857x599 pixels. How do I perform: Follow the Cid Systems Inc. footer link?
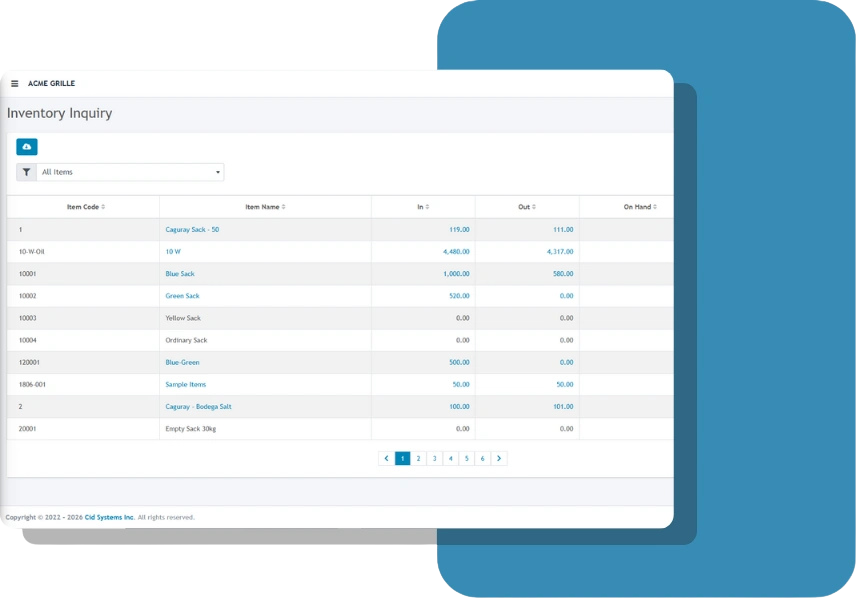coord(110,517)
